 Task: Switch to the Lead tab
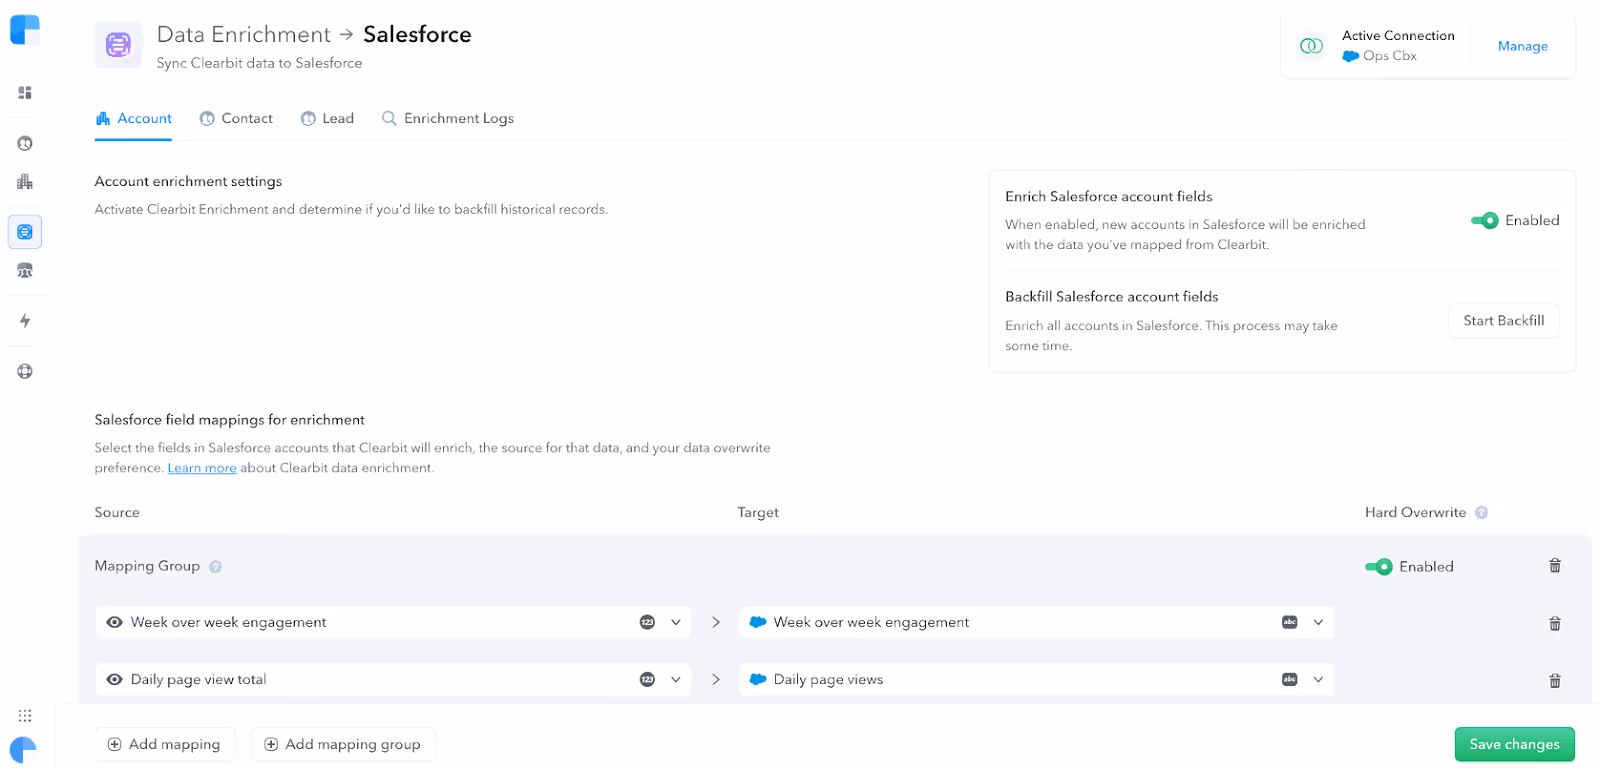click(x=327, y=119)
